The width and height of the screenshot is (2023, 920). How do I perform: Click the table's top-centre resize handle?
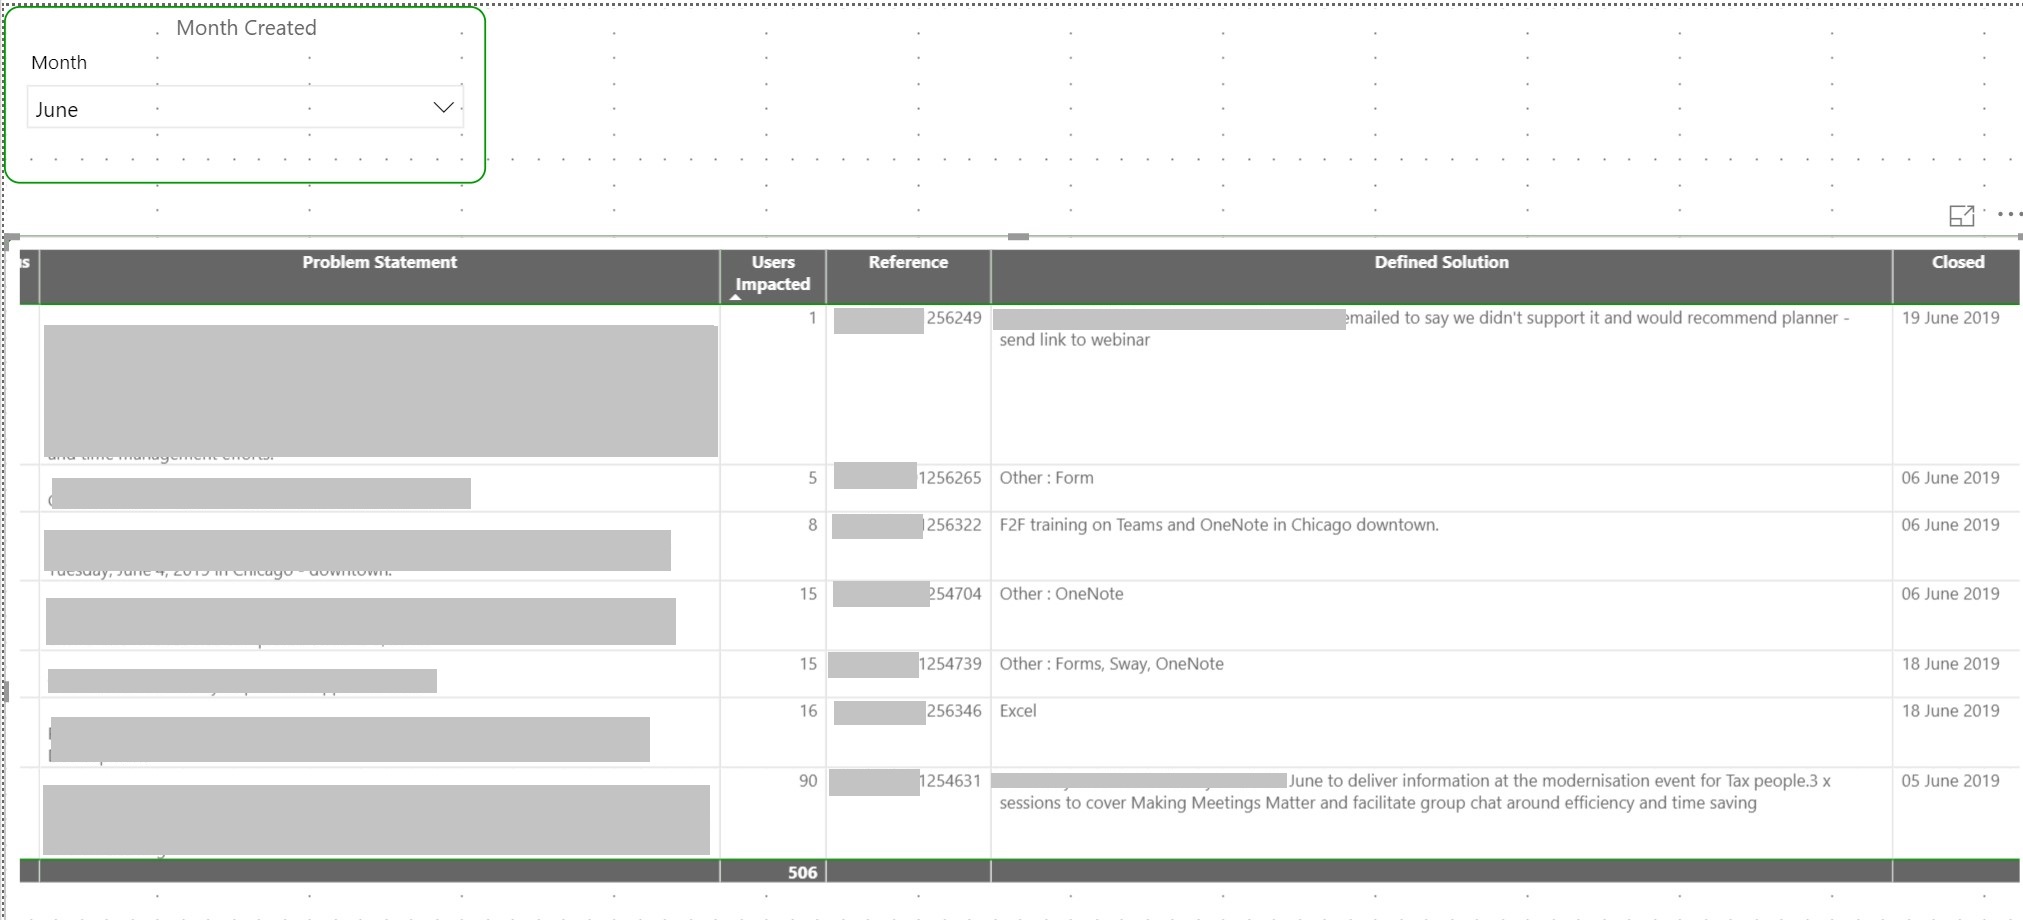click(x=1018, y=237)
